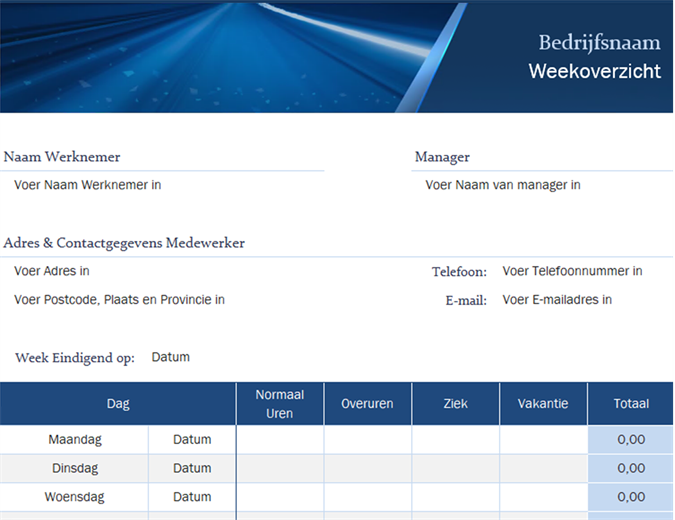675x520 pixels.
Task: Click the Weekoverzicht heading in banner
Action: click(594, 72)
